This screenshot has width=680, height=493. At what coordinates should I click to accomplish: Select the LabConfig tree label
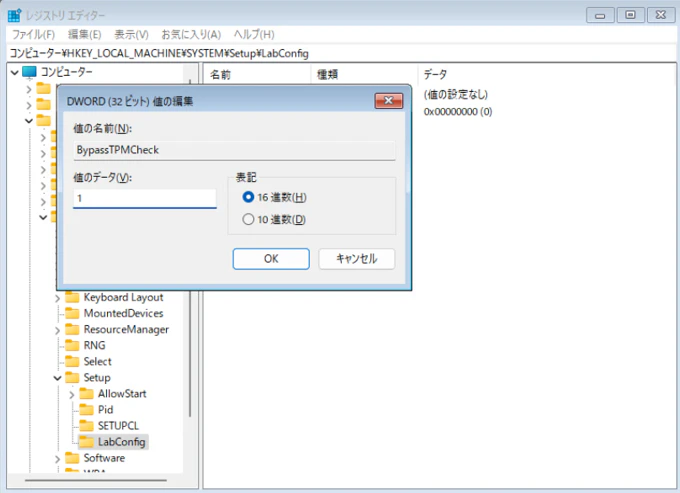[x=121, y=442]
